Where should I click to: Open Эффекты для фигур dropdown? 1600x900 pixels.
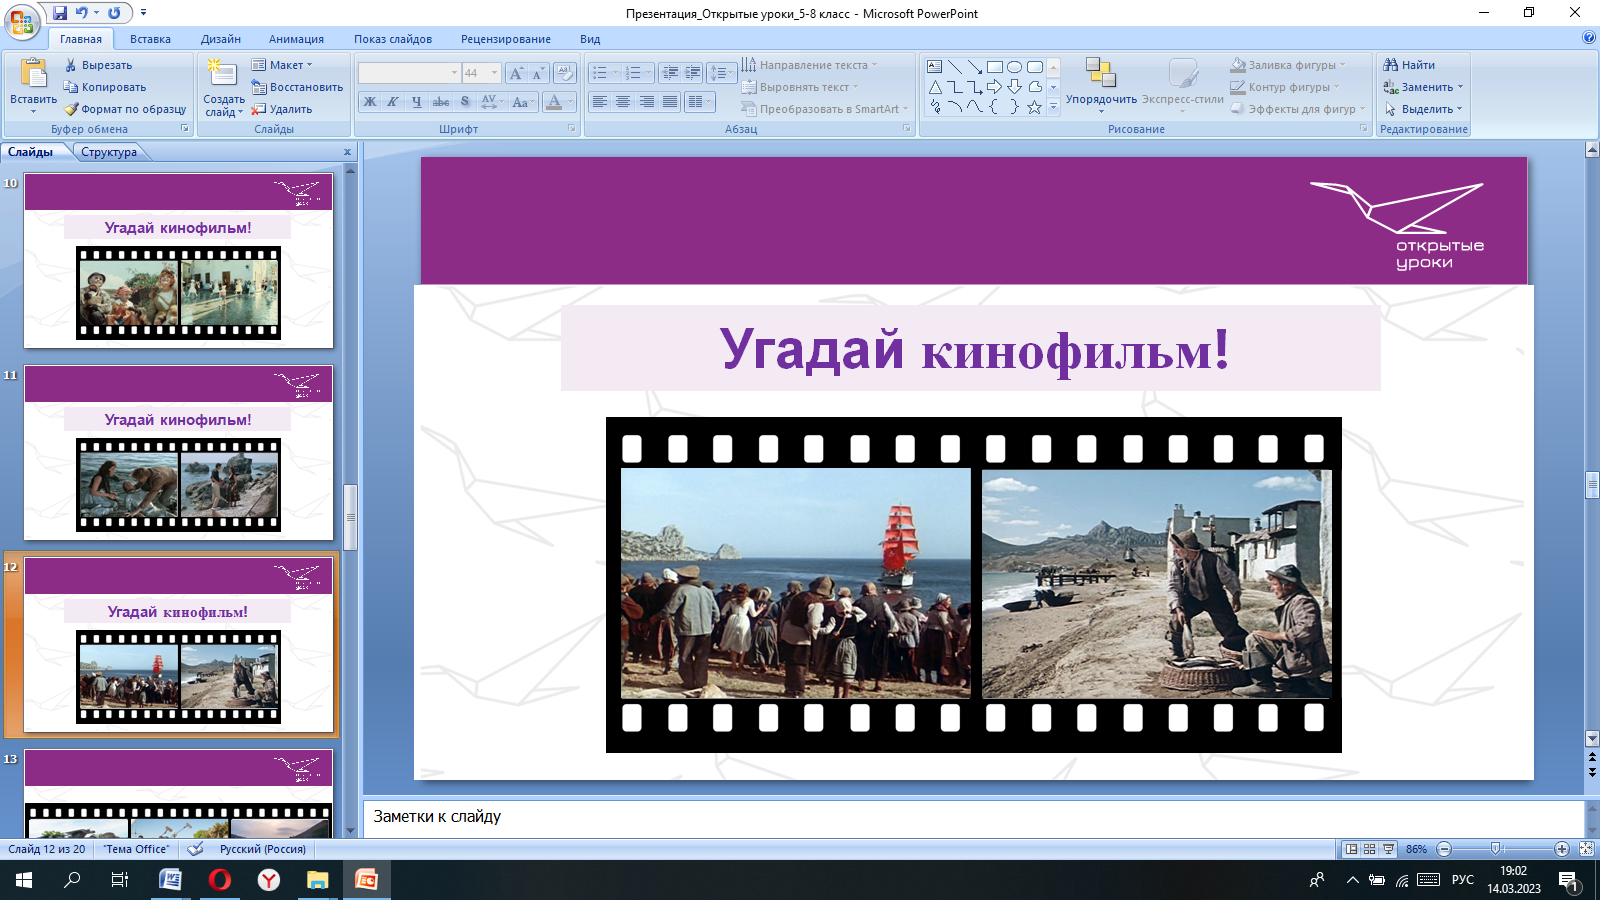pyautogui.click(x=1298, y=109)
